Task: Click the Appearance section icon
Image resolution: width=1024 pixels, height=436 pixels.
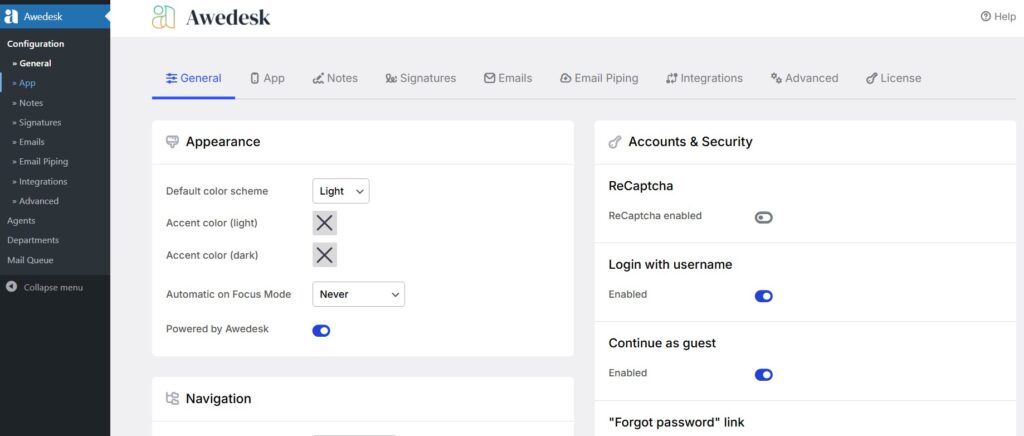Action: pos(172,142)
